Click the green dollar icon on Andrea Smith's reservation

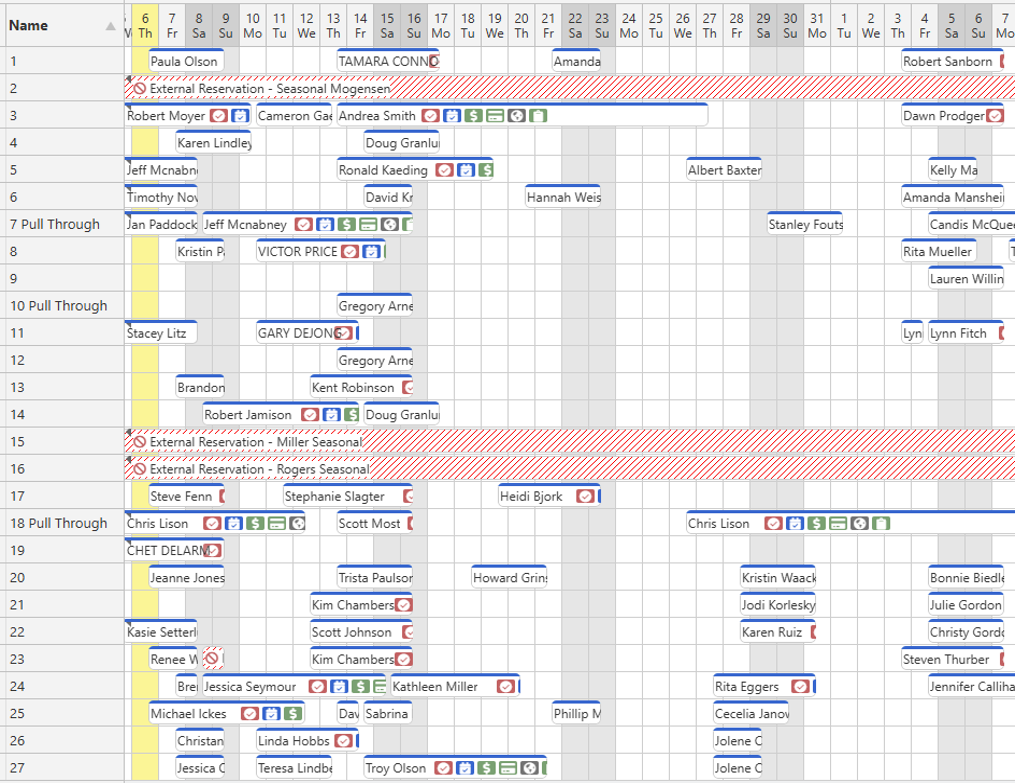tap(473, 116)
